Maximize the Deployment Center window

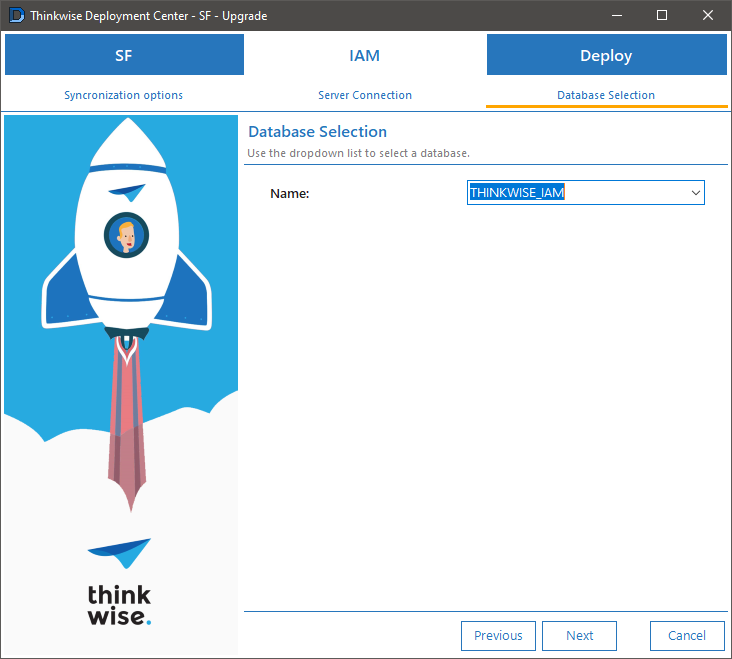tap(662, 15)
